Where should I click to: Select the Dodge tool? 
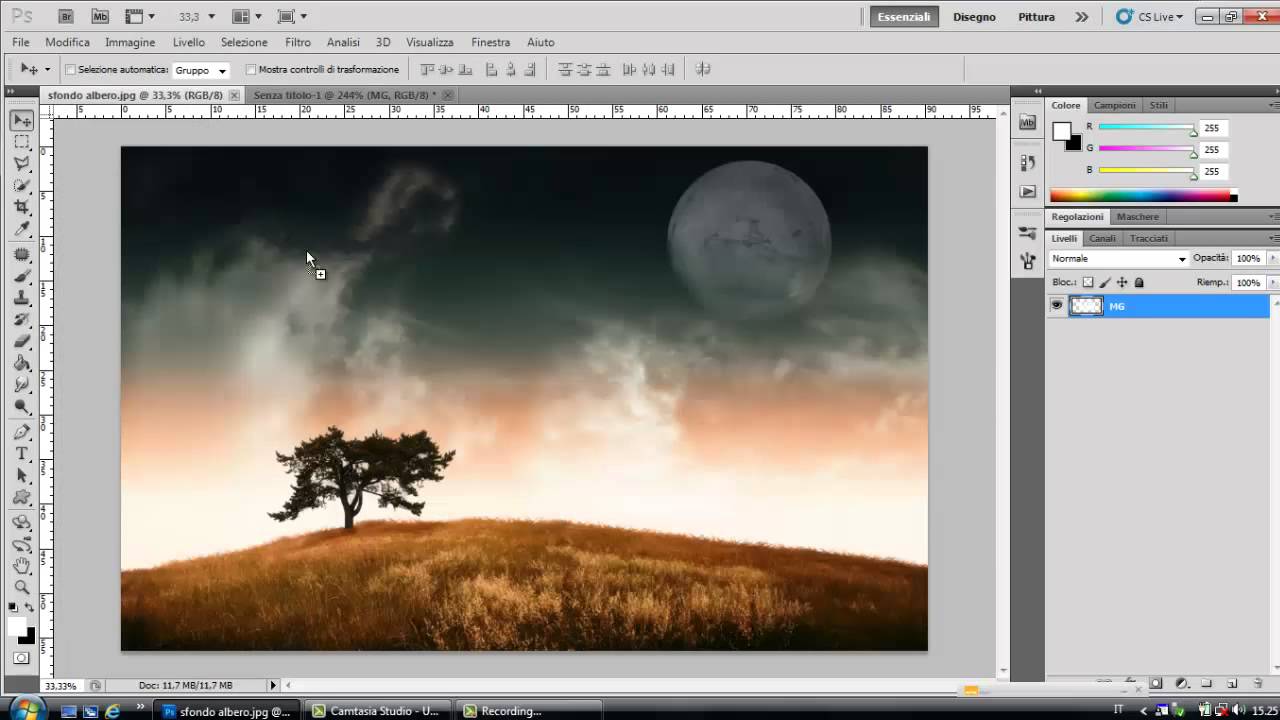pos(22,406)
